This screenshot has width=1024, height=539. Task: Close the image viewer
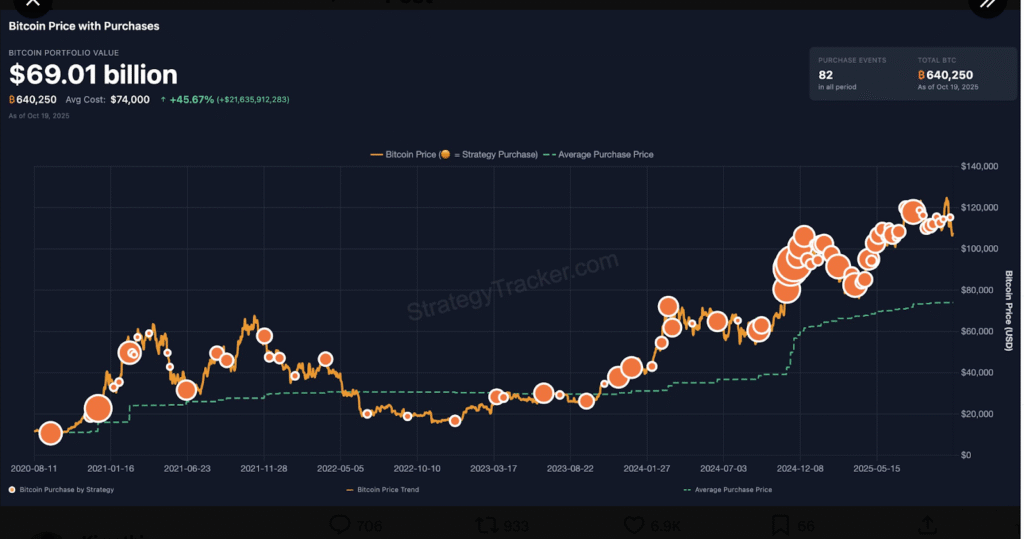coord(32,4)
